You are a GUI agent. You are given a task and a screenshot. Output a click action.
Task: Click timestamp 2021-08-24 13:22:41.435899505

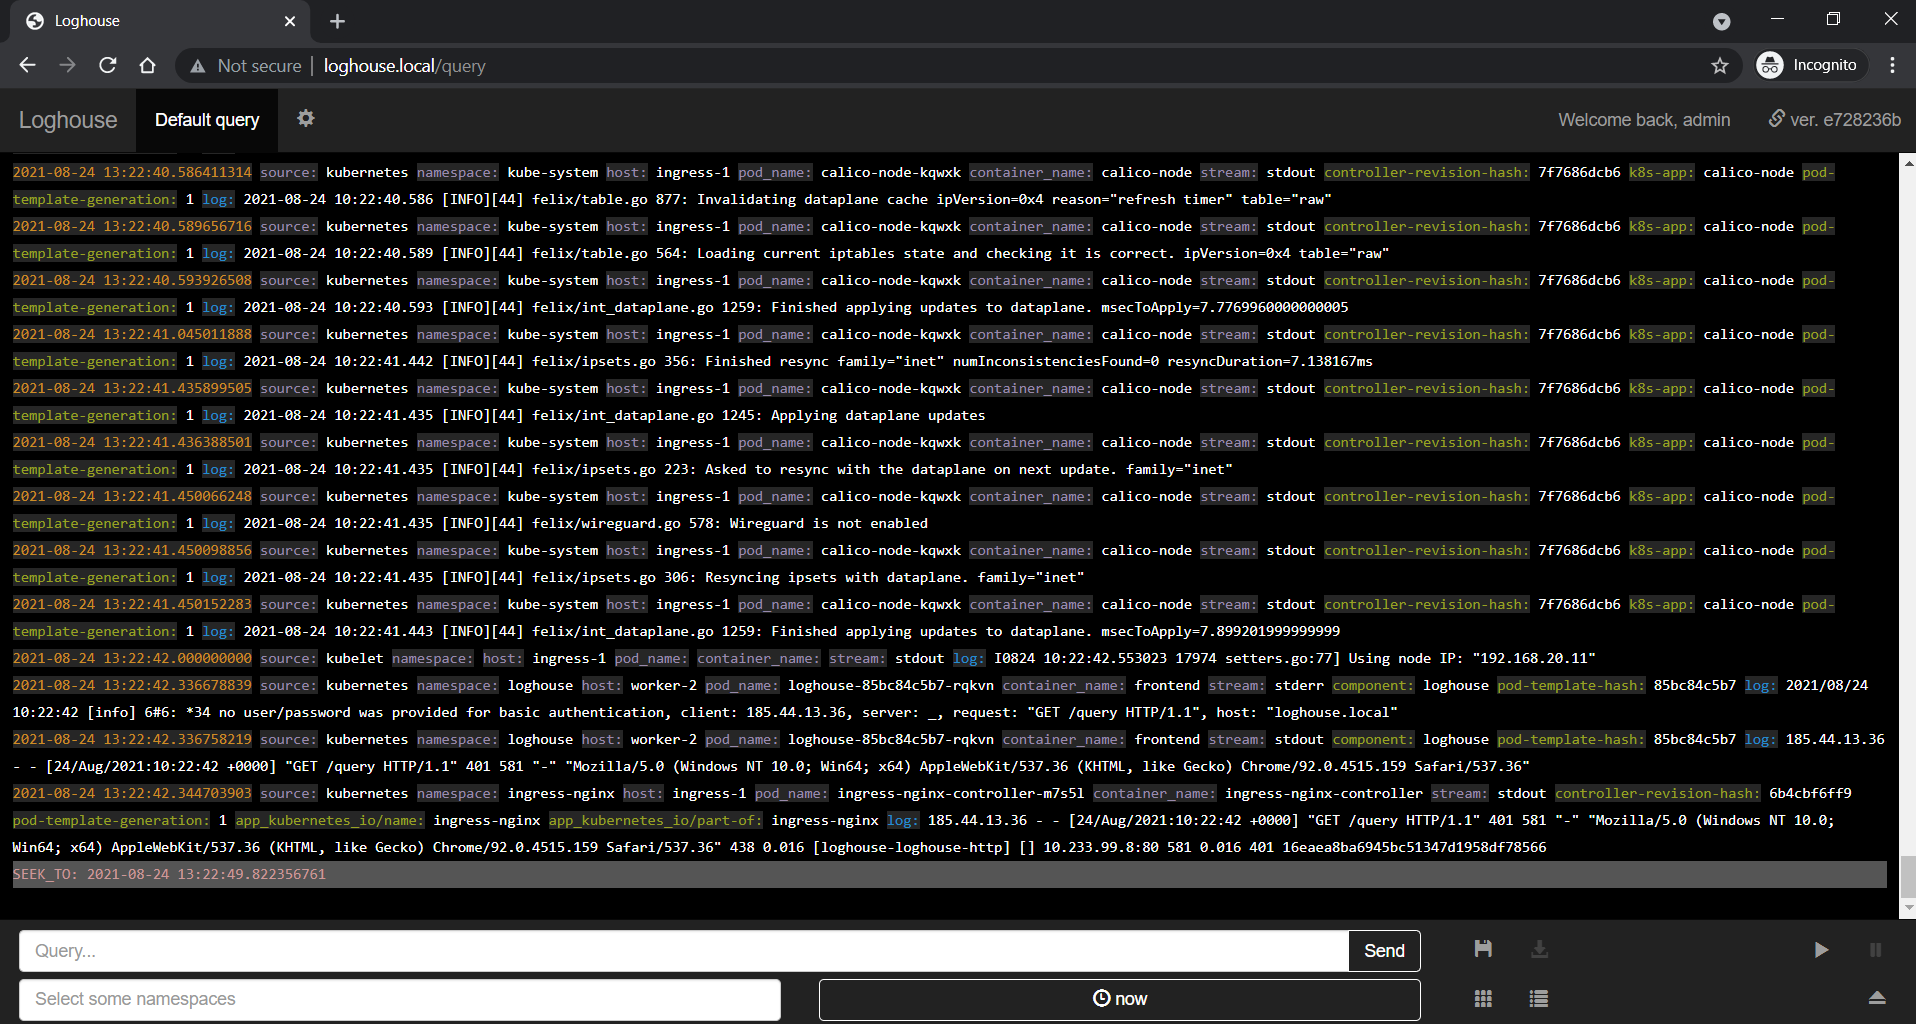tap(132, 389)
